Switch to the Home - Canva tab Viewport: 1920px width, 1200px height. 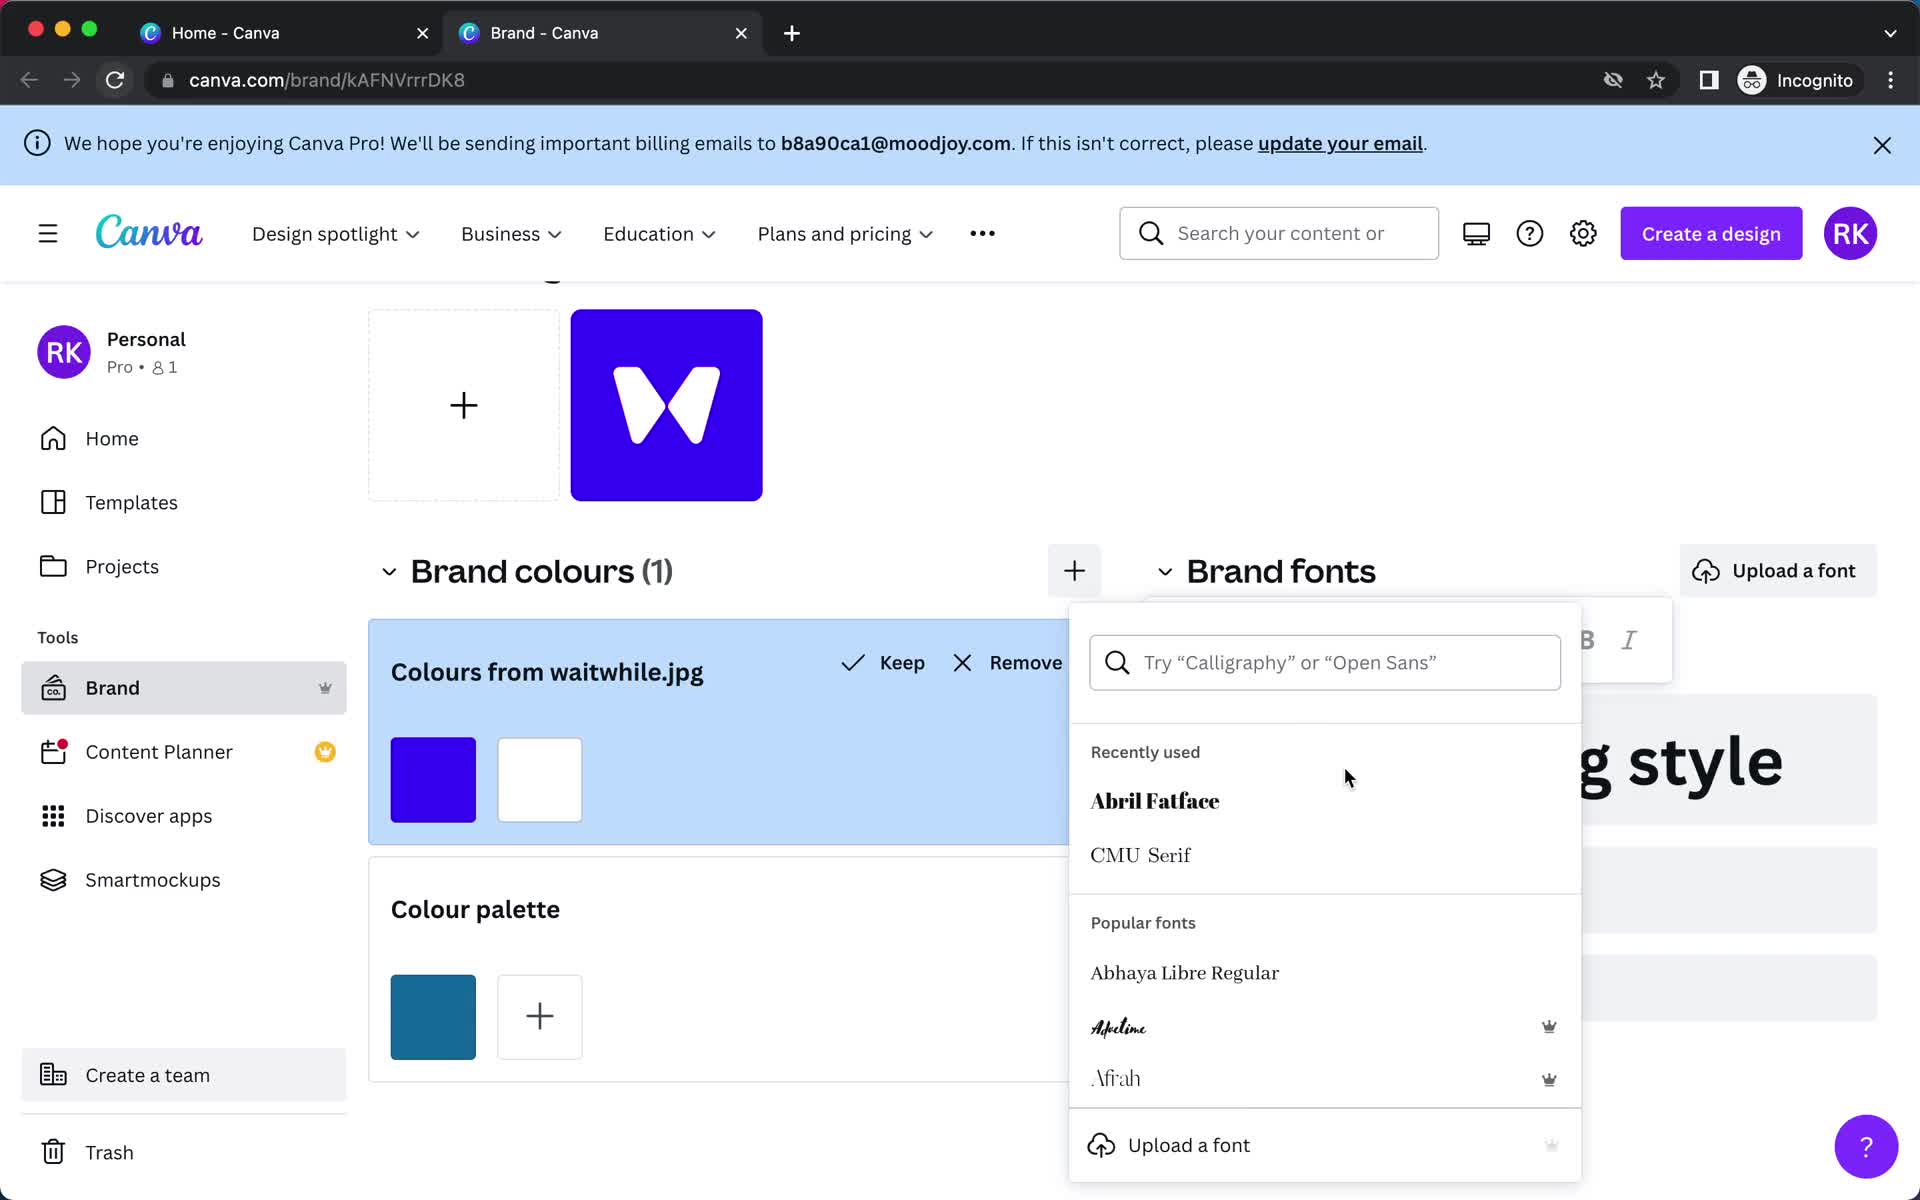click(283, 33)
